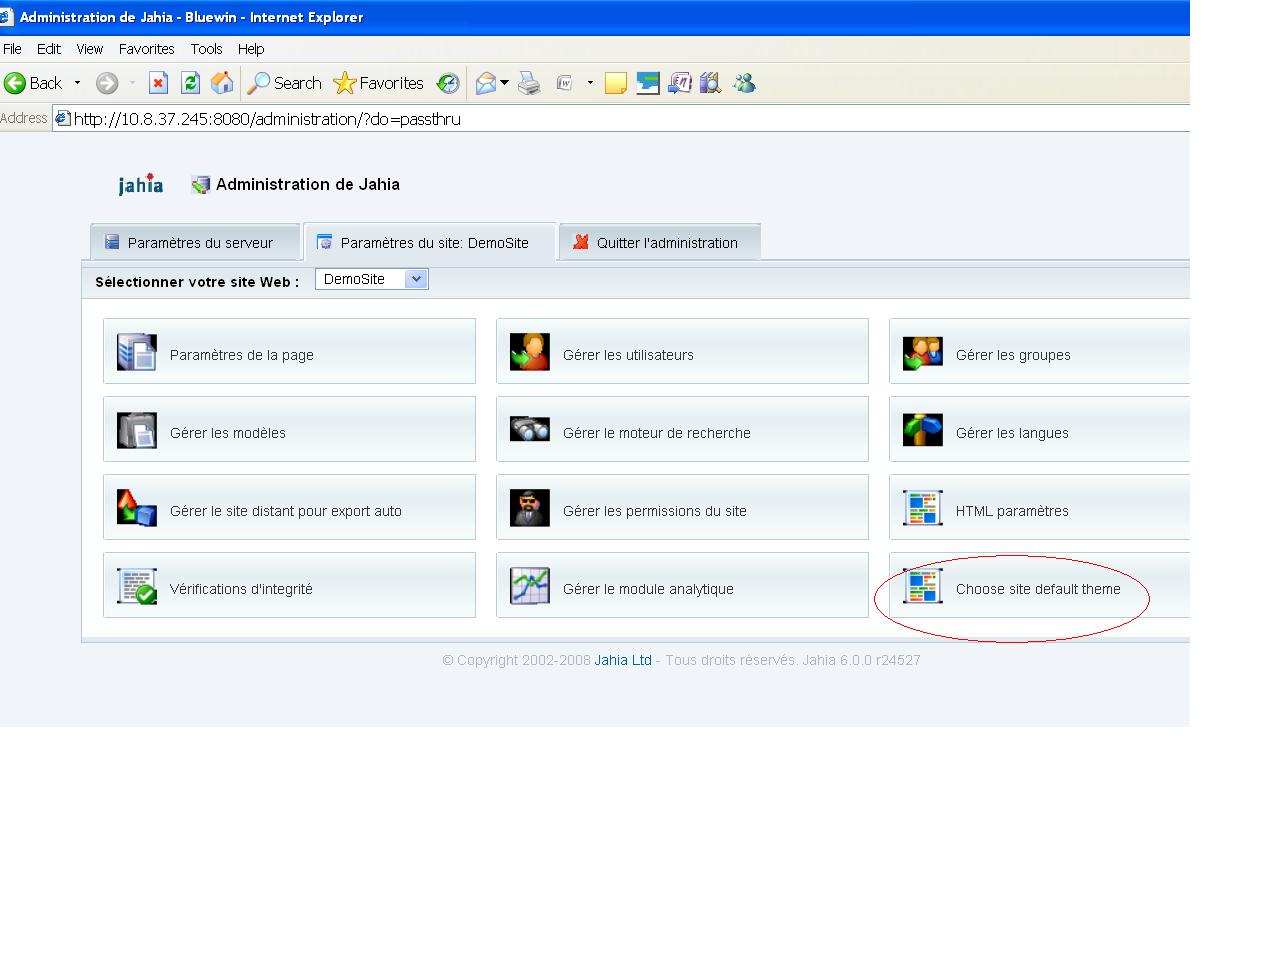This screenshot has height=960, width=1280.
Task: Open the Favorites menu
Action: [x=146, y=48]
